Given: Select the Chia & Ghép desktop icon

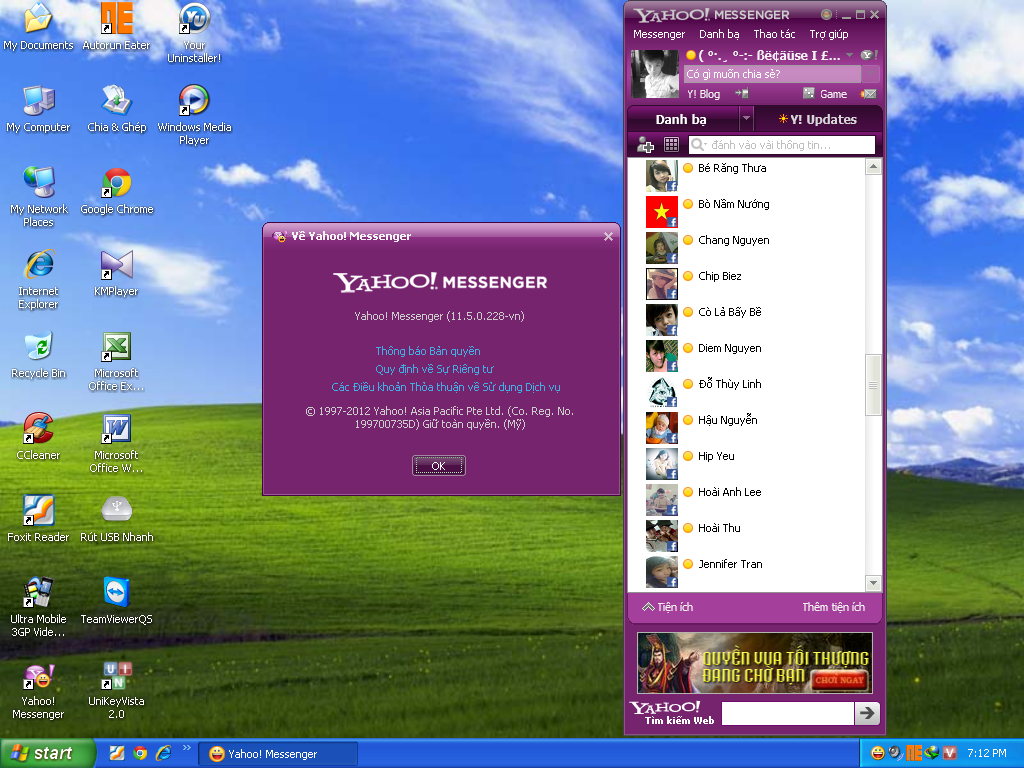Looking at the screenshot, I should coord(116,109).
